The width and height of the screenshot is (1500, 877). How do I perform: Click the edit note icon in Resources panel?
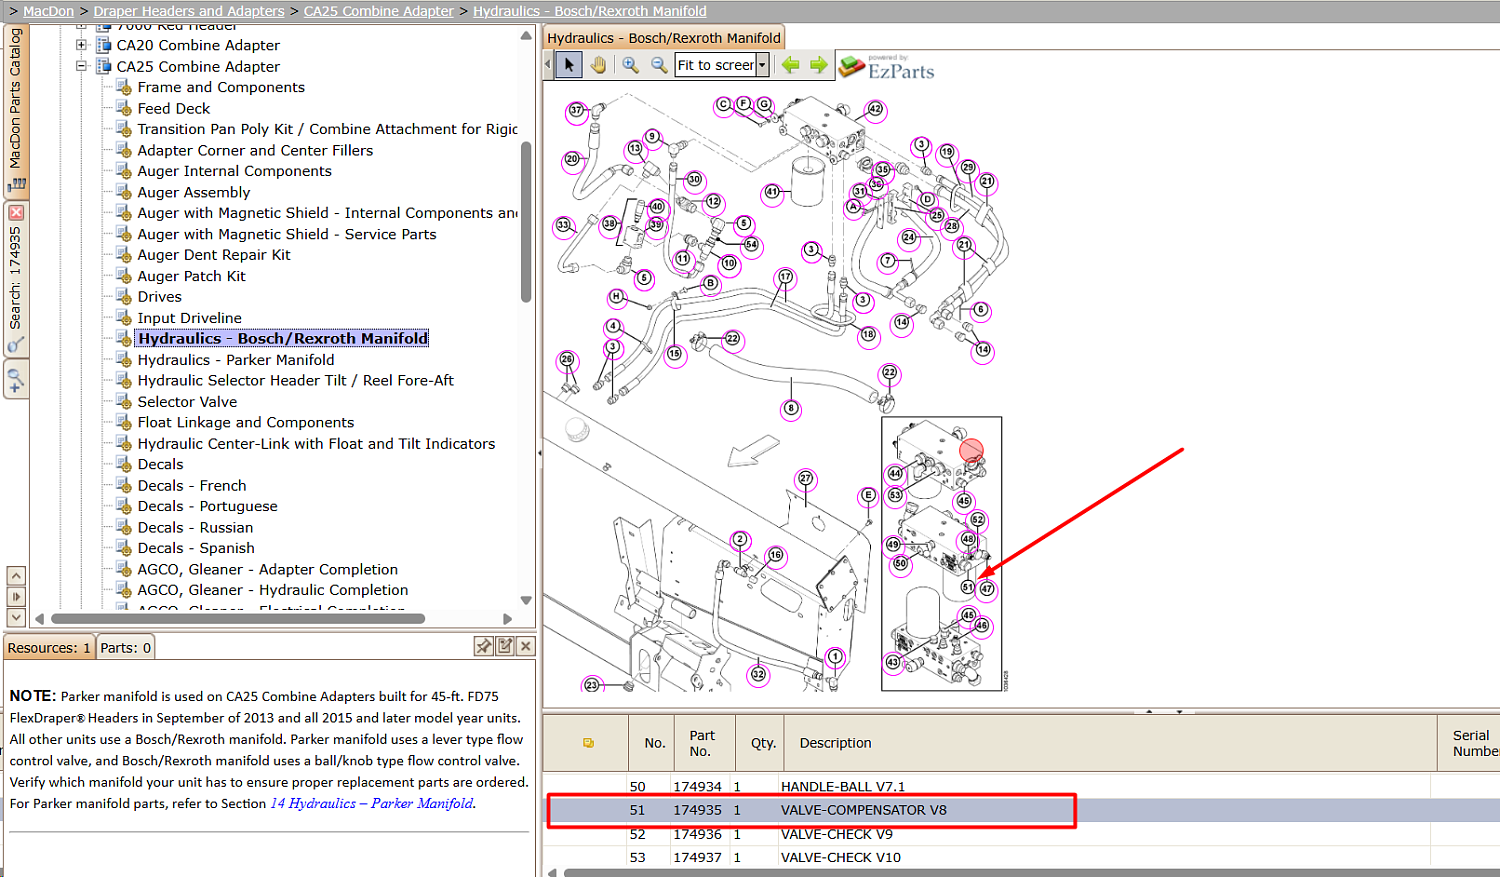[505, 646]
